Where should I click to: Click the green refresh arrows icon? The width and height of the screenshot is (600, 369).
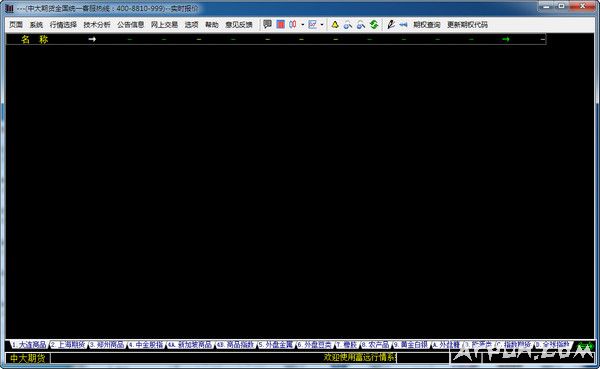point(374,24)
